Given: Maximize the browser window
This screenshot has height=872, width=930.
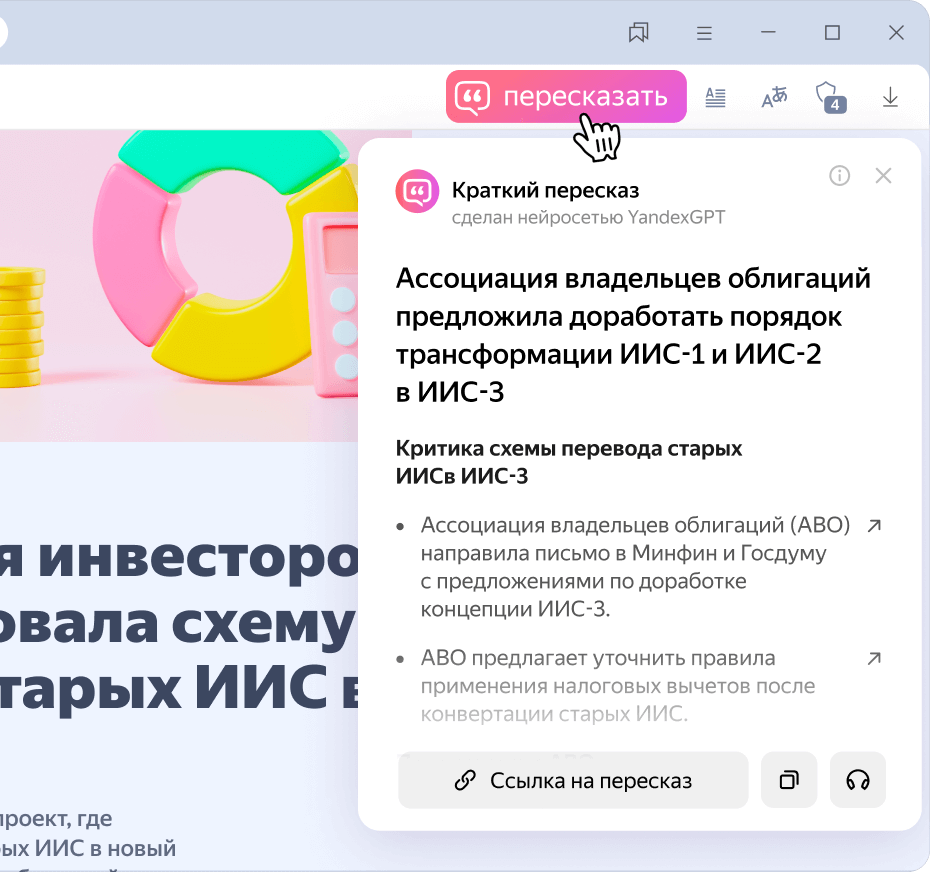Looking at the screenshot, I should [x=832, y=33].
